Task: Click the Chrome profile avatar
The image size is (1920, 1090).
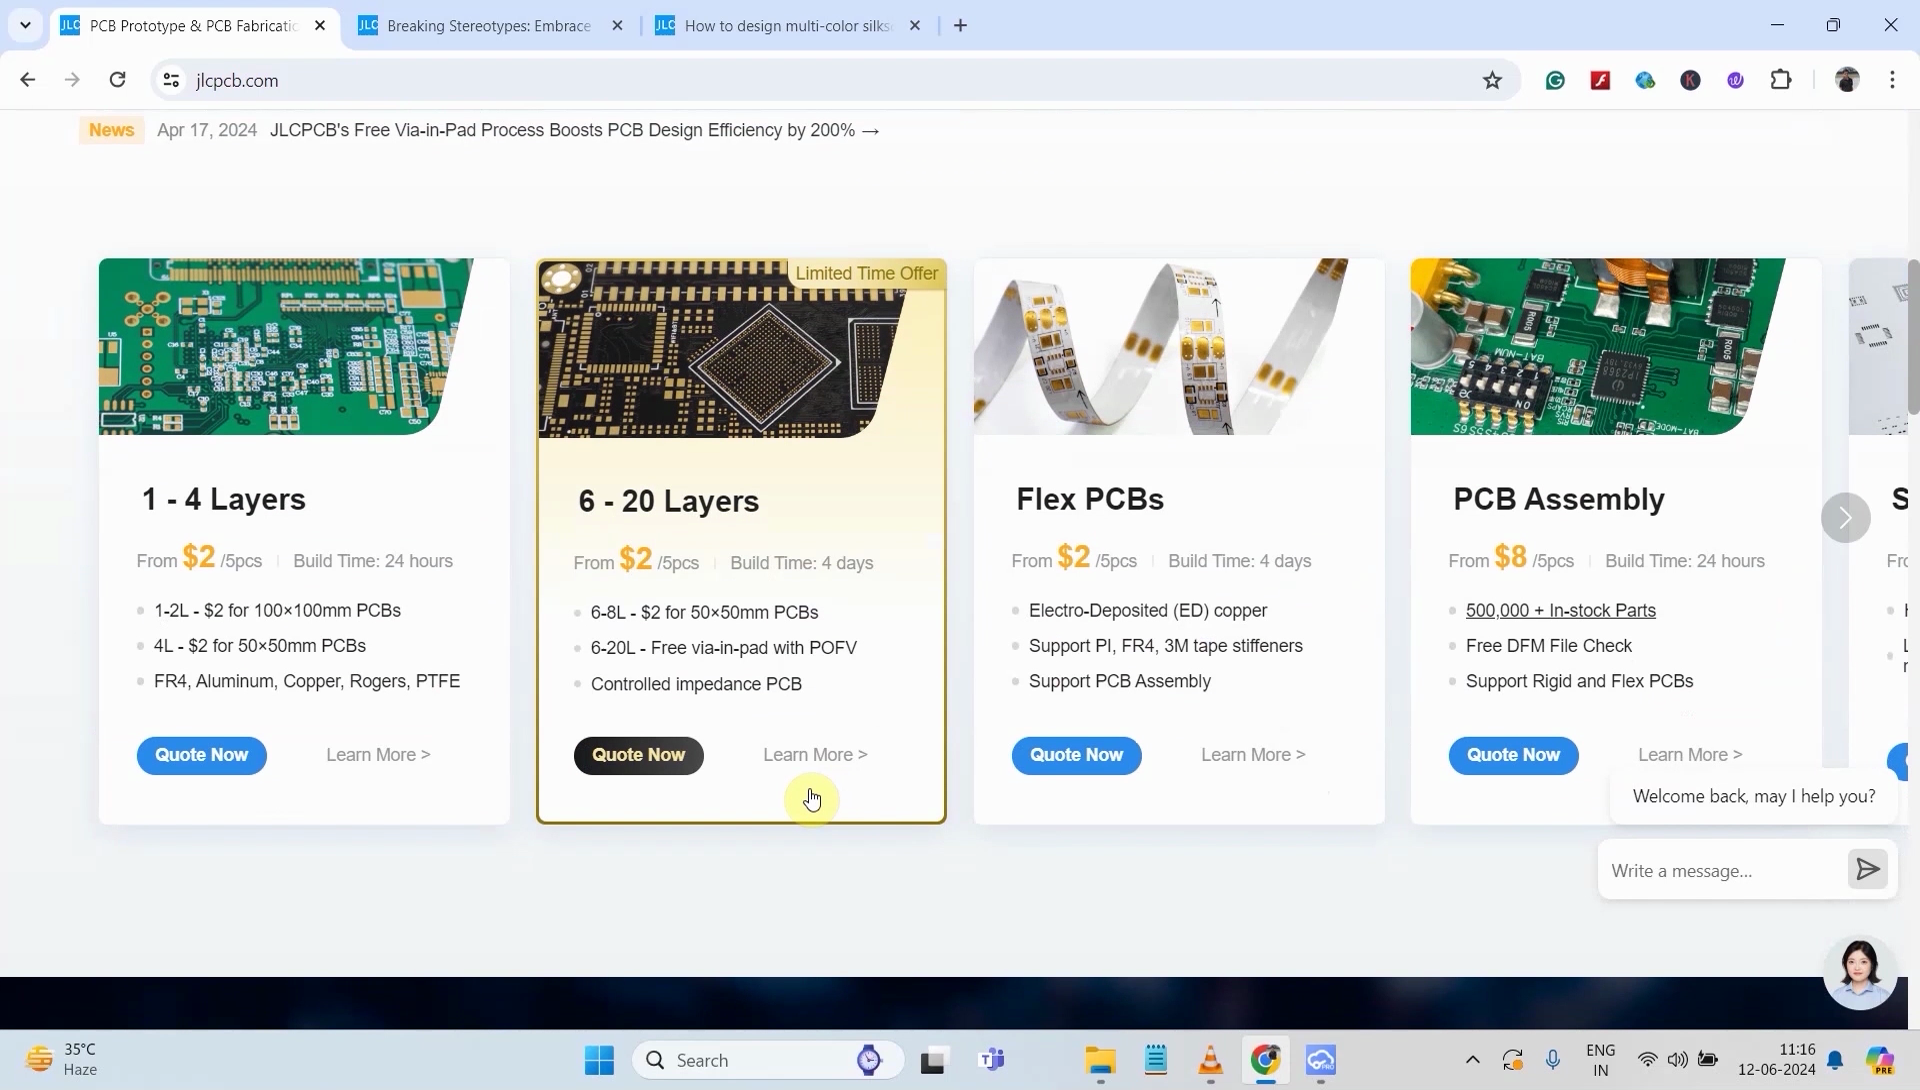Action: coord(1848,80)
